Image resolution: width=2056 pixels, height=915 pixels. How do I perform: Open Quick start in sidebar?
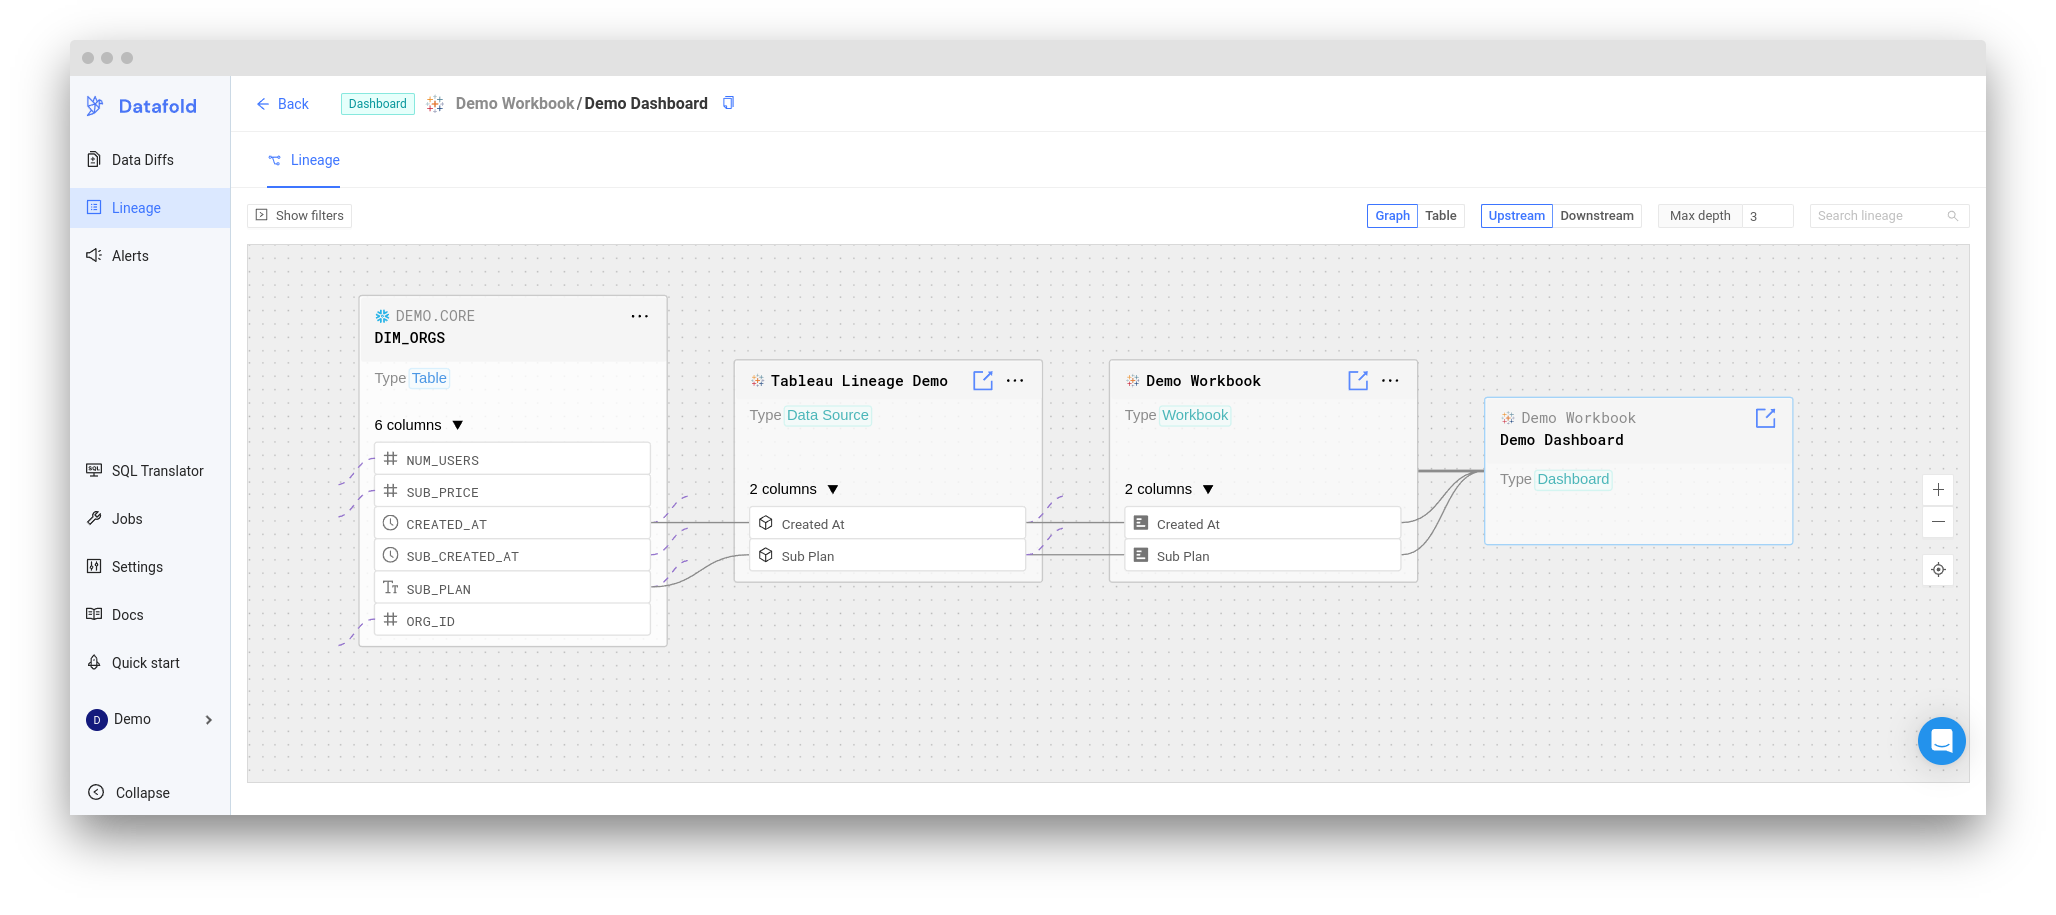[x=150, y=663]
